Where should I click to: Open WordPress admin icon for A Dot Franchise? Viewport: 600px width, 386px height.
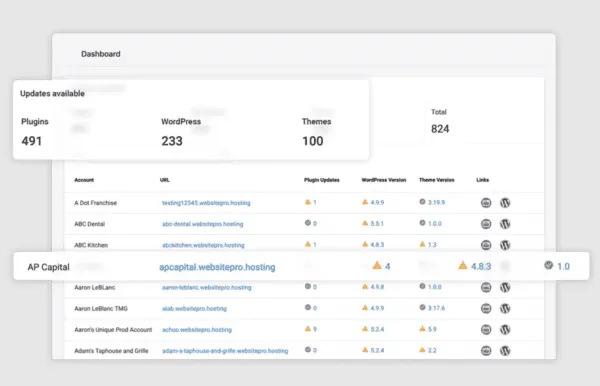click(x=505, y=203)
